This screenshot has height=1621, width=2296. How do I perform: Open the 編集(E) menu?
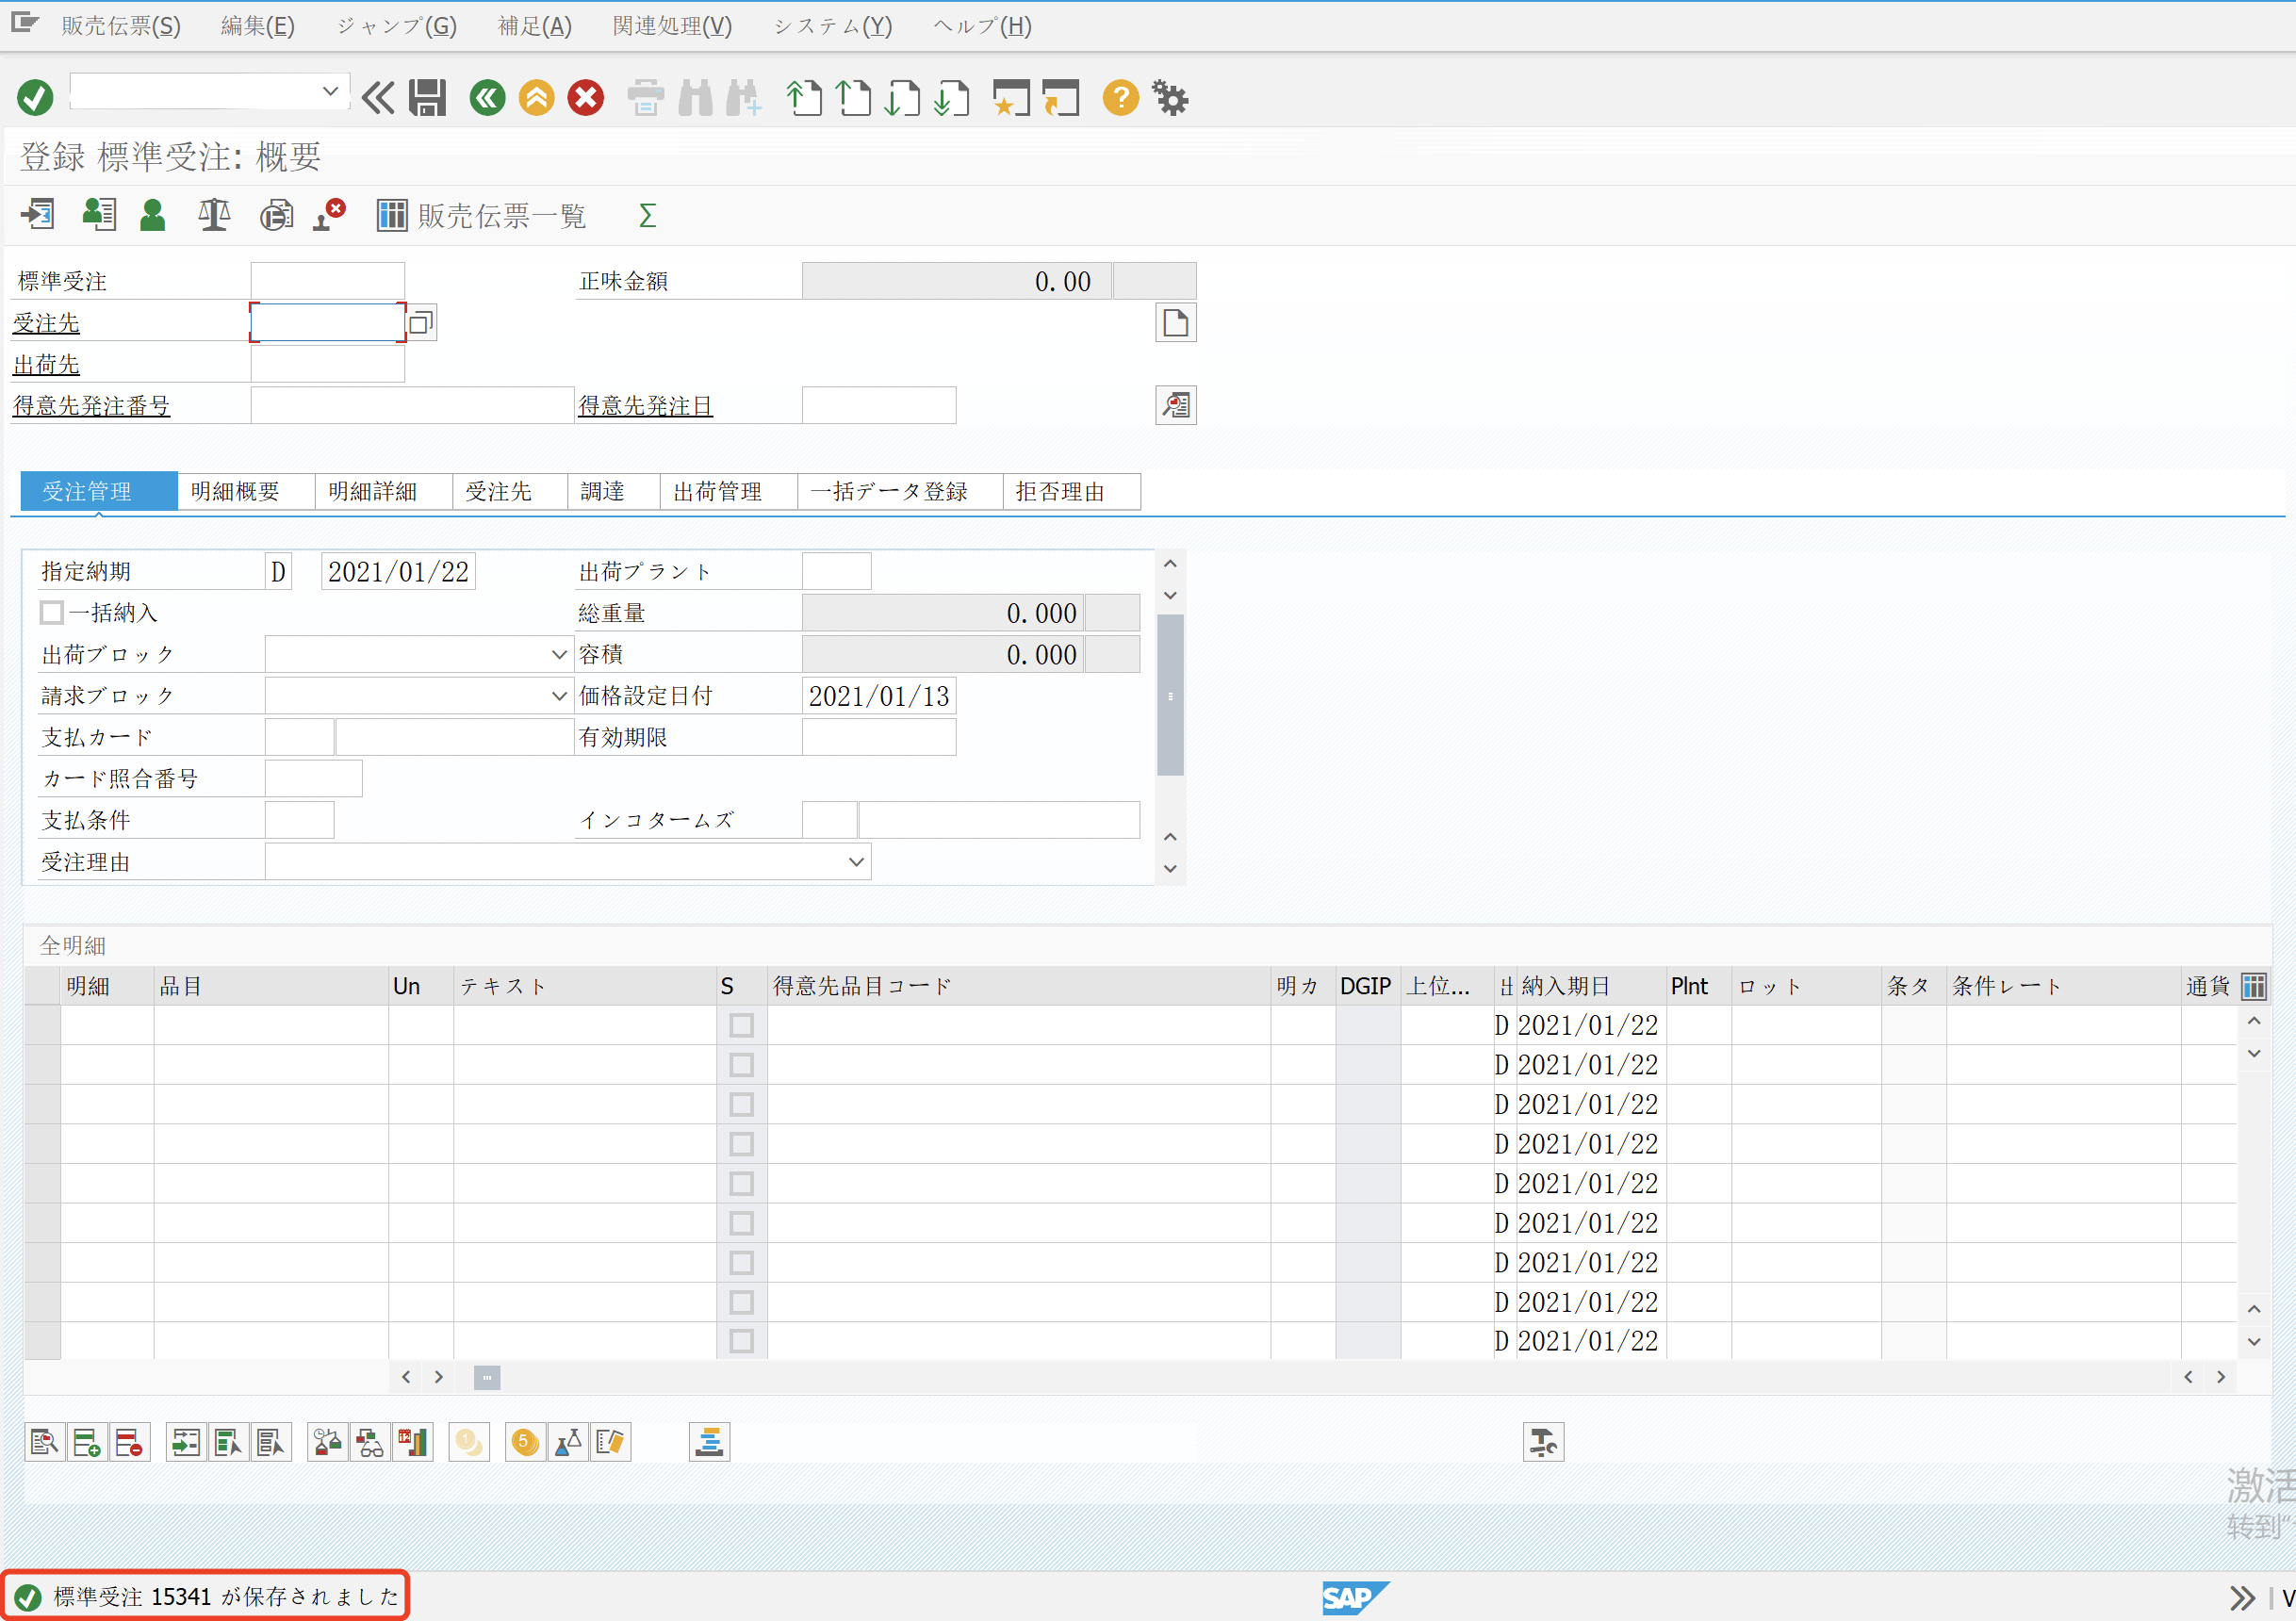click(257, 26)
